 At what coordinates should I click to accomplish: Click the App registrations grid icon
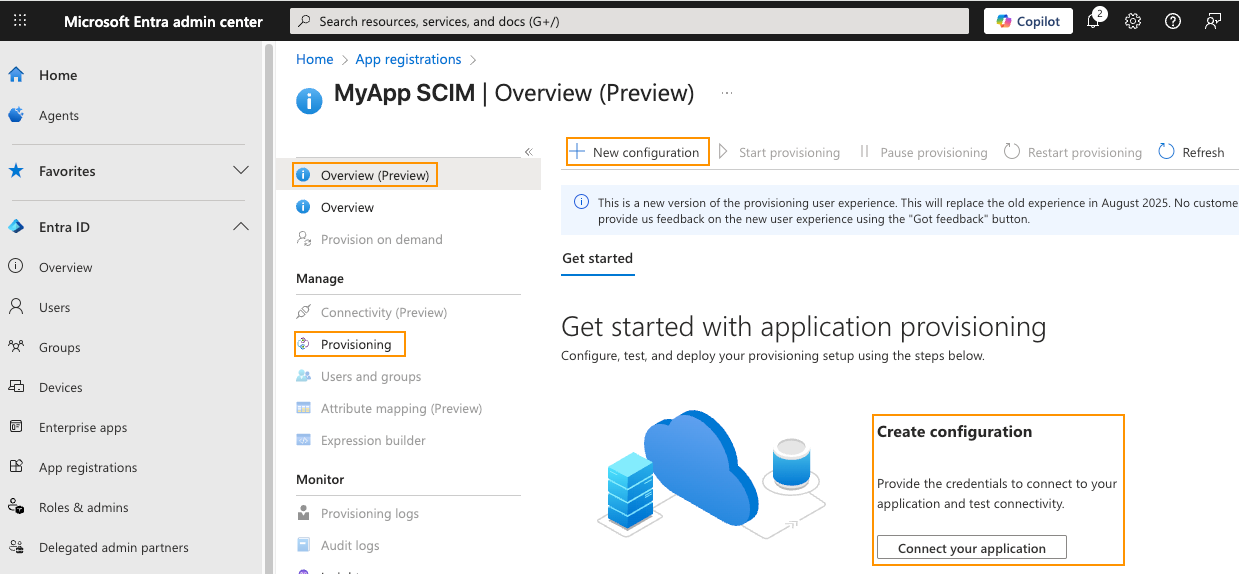16,467
